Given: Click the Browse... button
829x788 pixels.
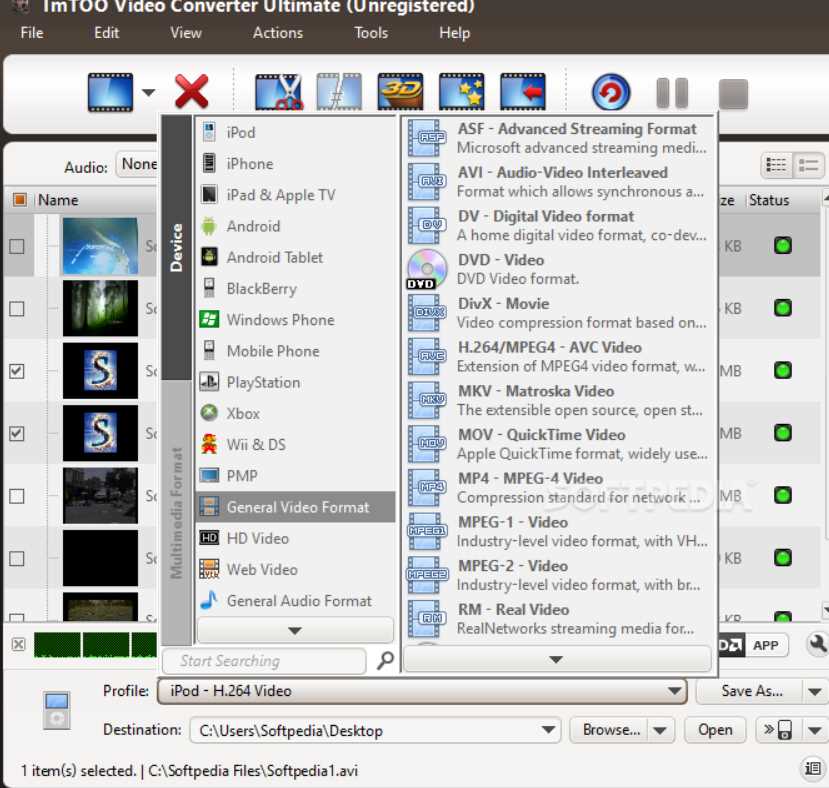Looking at the screenshot, I should [611, 730].
